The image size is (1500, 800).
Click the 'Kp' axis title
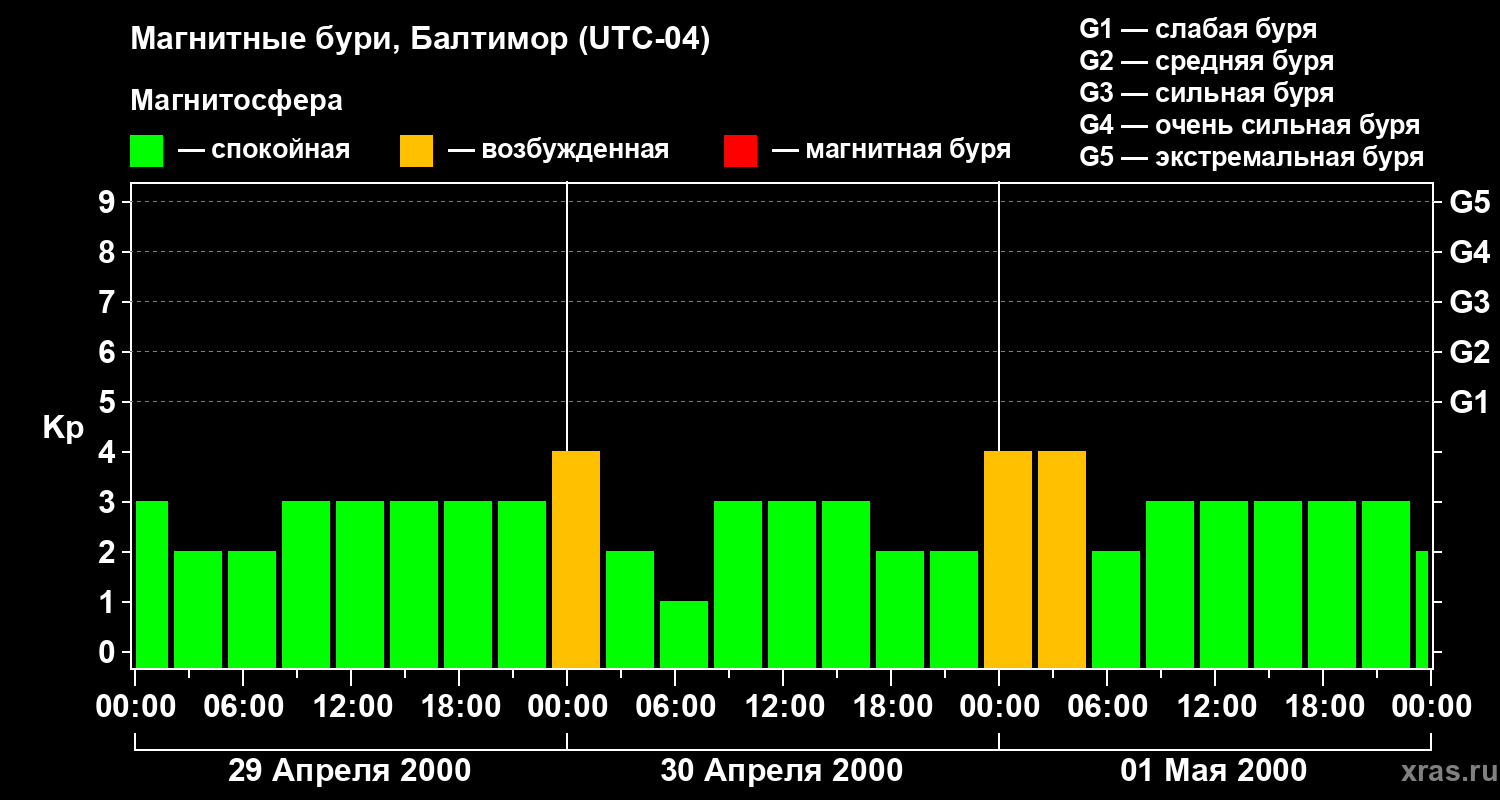pos(63,428)
